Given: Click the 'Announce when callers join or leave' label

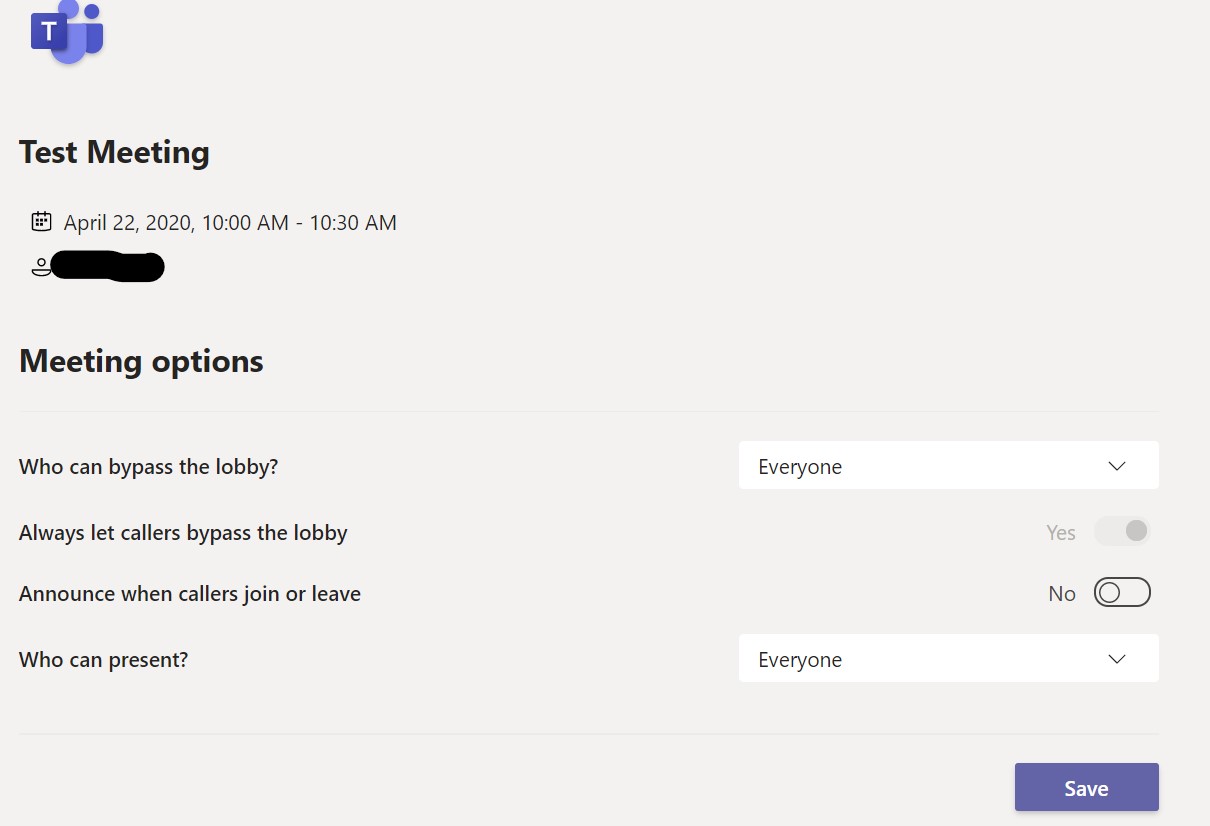Looking at the screenshot, I should pos(190,594).
